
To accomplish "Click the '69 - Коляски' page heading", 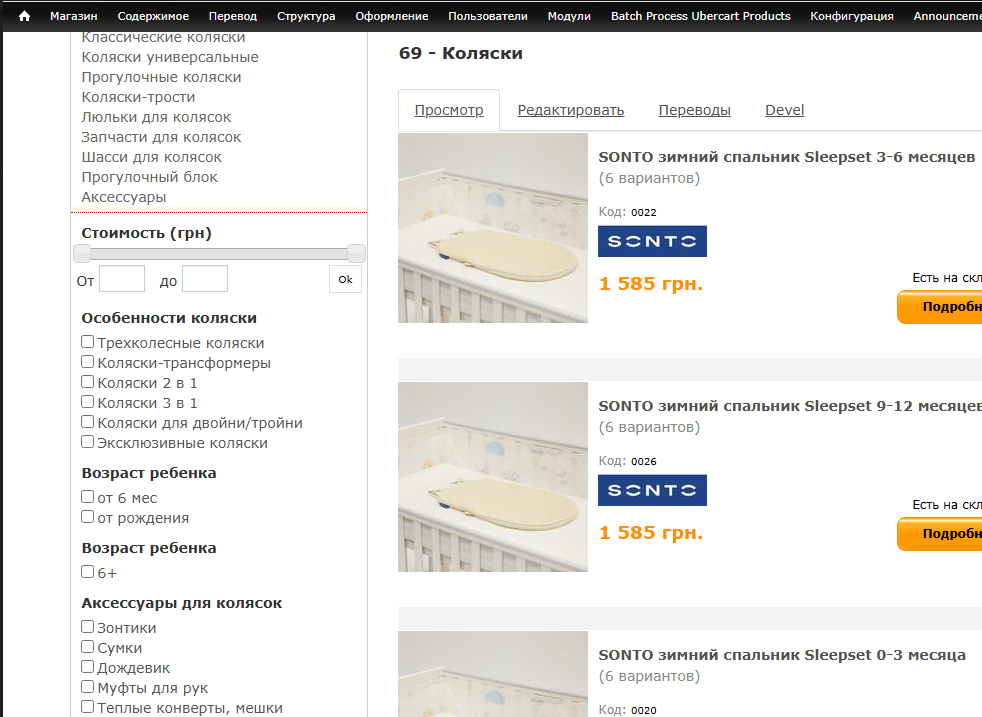I will tap(460, 53).
